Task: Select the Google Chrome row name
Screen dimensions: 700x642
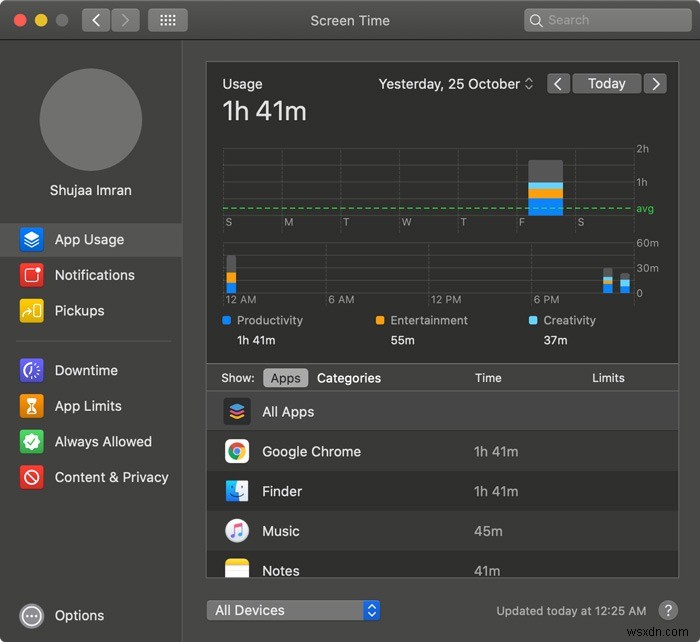Action: [312, 451]
